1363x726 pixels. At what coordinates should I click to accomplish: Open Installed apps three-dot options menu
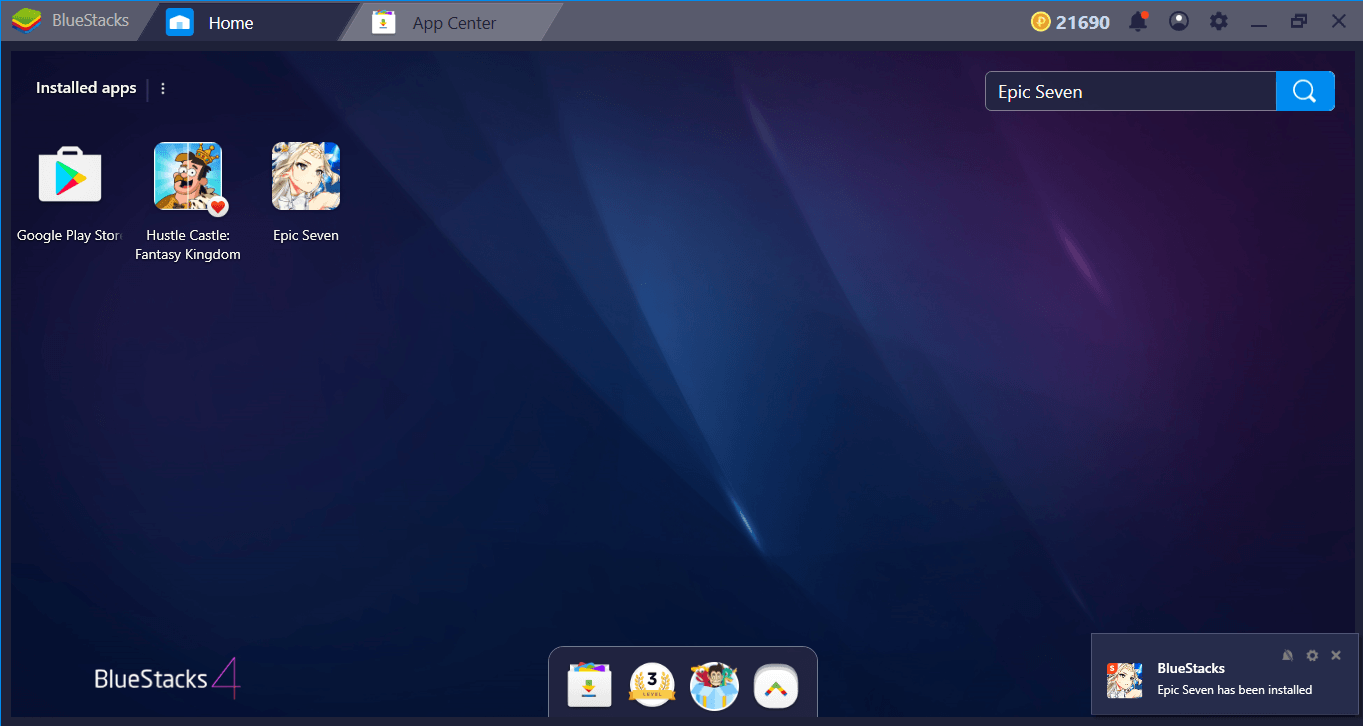click(163, 88)
